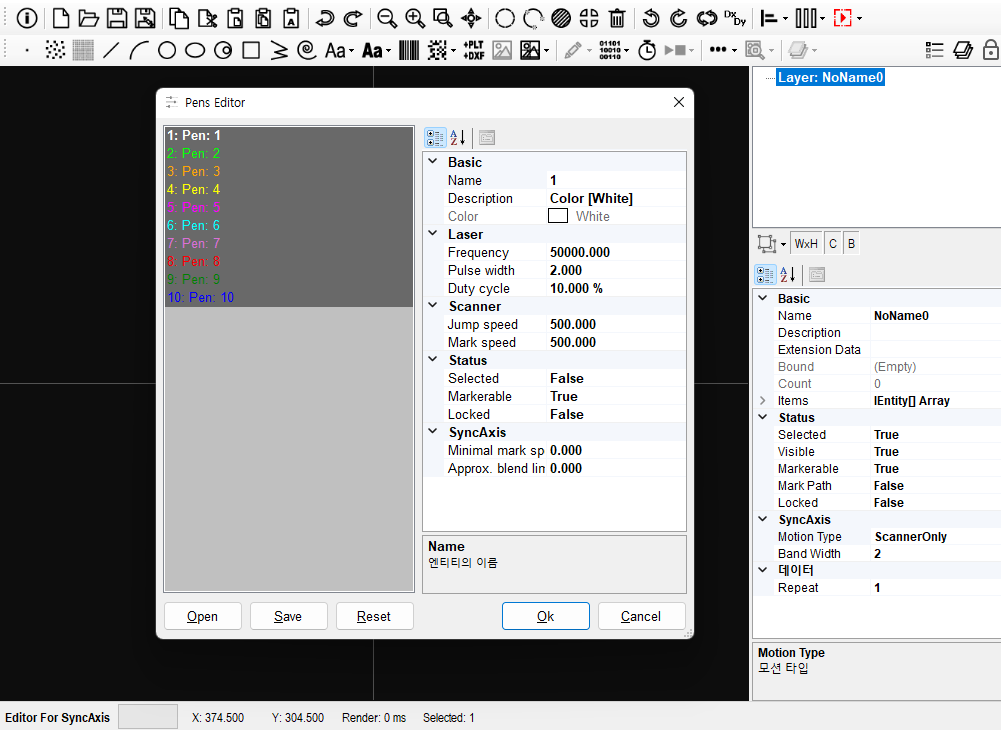Screen dimensions: 1001x730
Task: Collapse the SyncAxis section in Pens Editor
Action: [x=433, y=431]
